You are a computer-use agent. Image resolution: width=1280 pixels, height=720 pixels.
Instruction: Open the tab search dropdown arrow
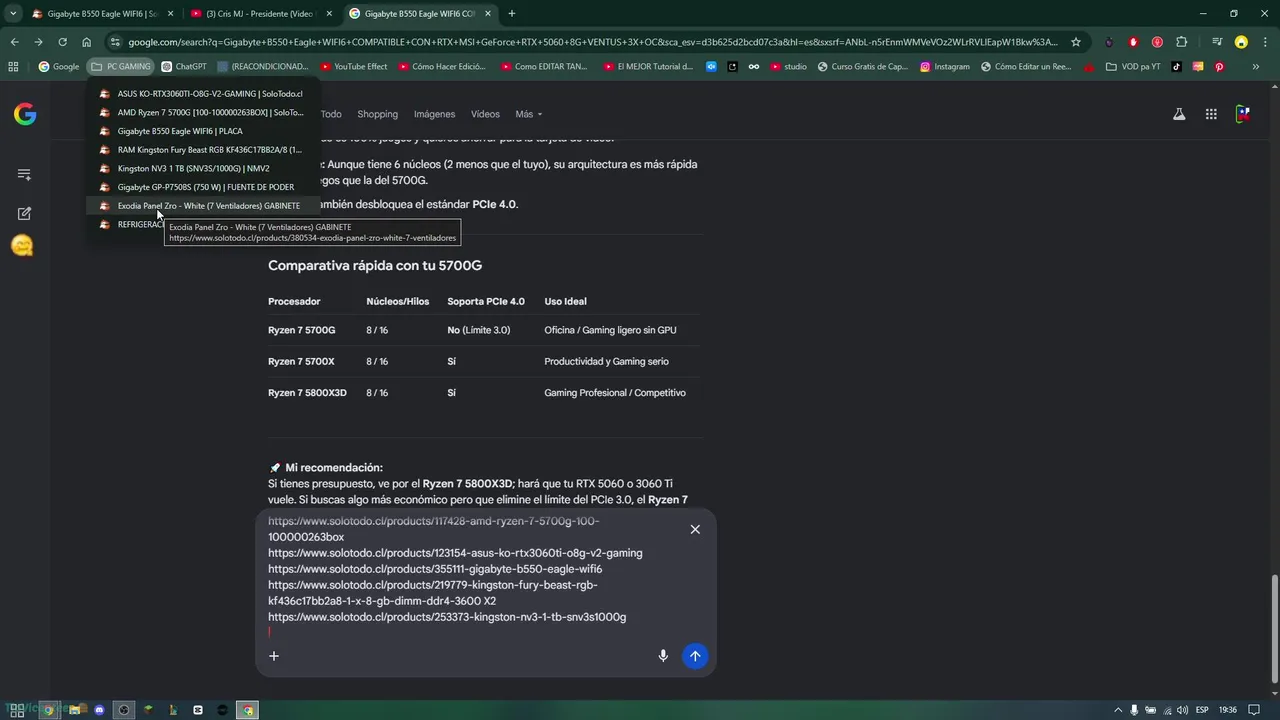coord(13,14)
